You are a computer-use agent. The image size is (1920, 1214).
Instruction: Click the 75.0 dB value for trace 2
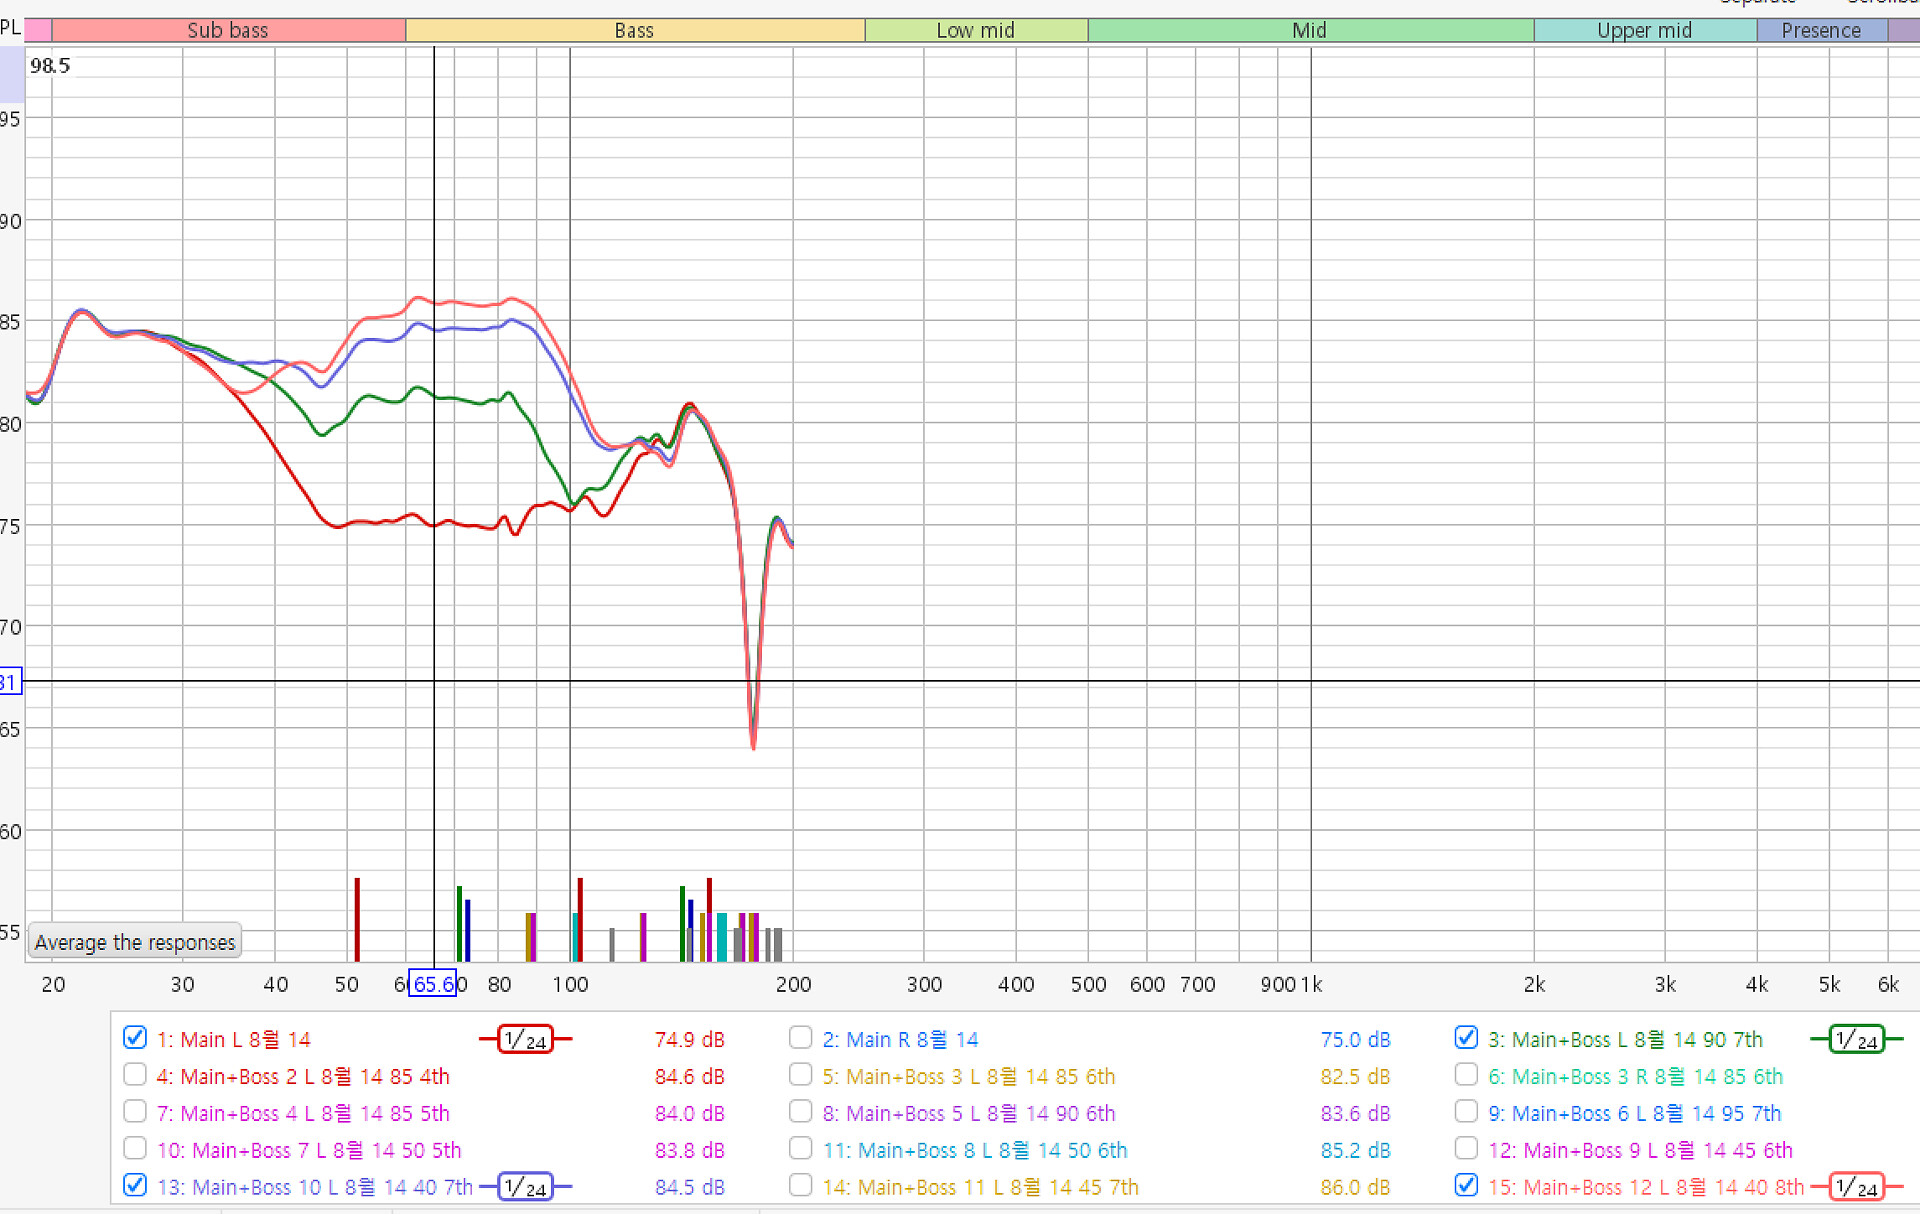tap(1355, 1040)
